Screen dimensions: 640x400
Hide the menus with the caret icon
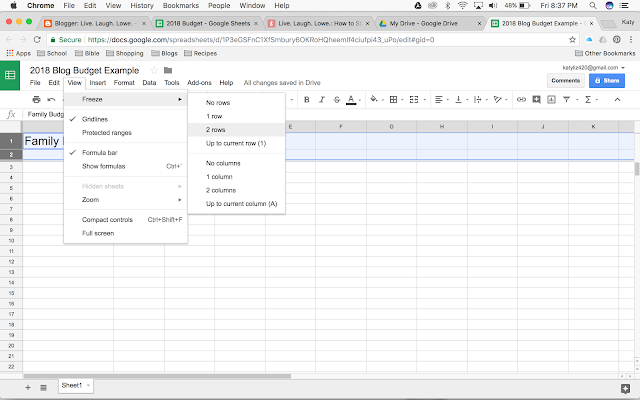[617, 99]
